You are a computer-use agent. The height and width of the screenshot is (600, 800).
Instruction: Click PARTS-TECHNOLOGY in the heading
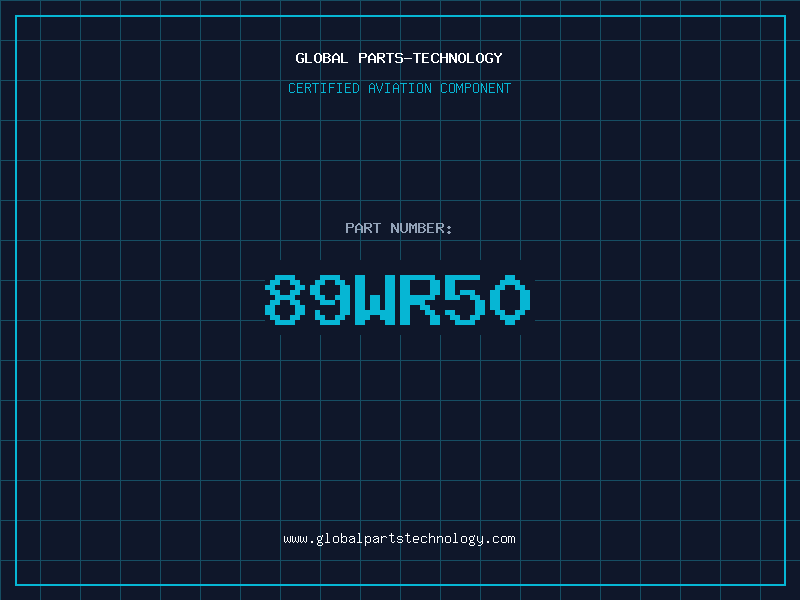point(431,58)
